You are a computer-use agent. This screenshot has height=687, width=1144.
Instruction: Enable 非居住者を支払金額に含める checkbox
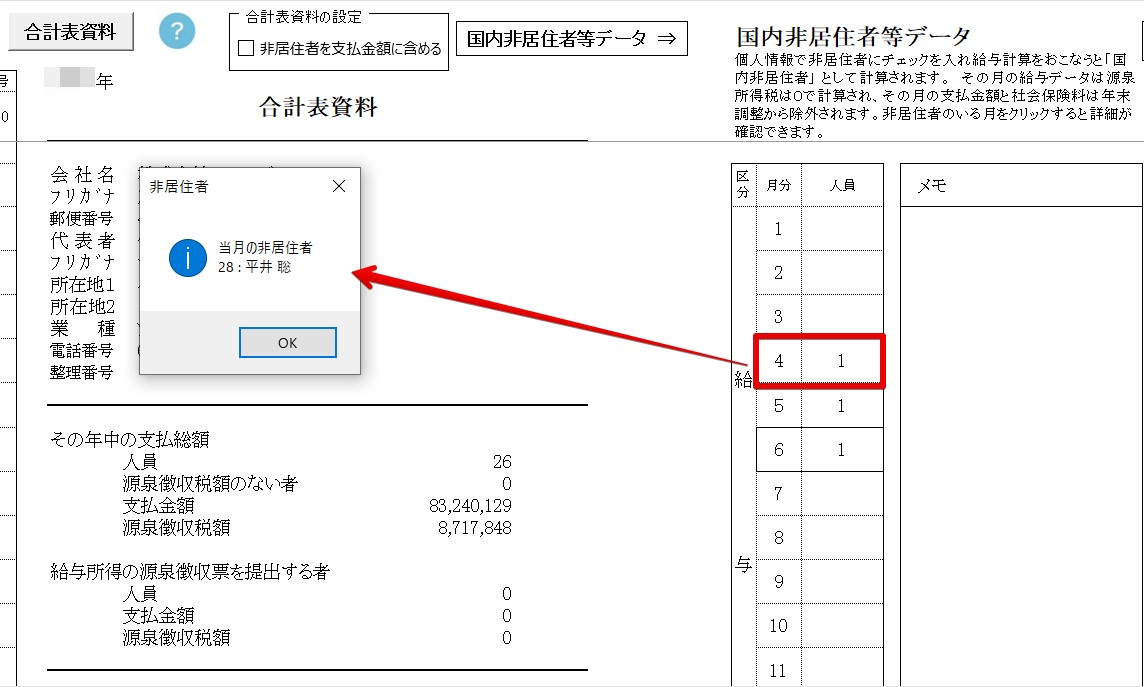tap(246, 48)
